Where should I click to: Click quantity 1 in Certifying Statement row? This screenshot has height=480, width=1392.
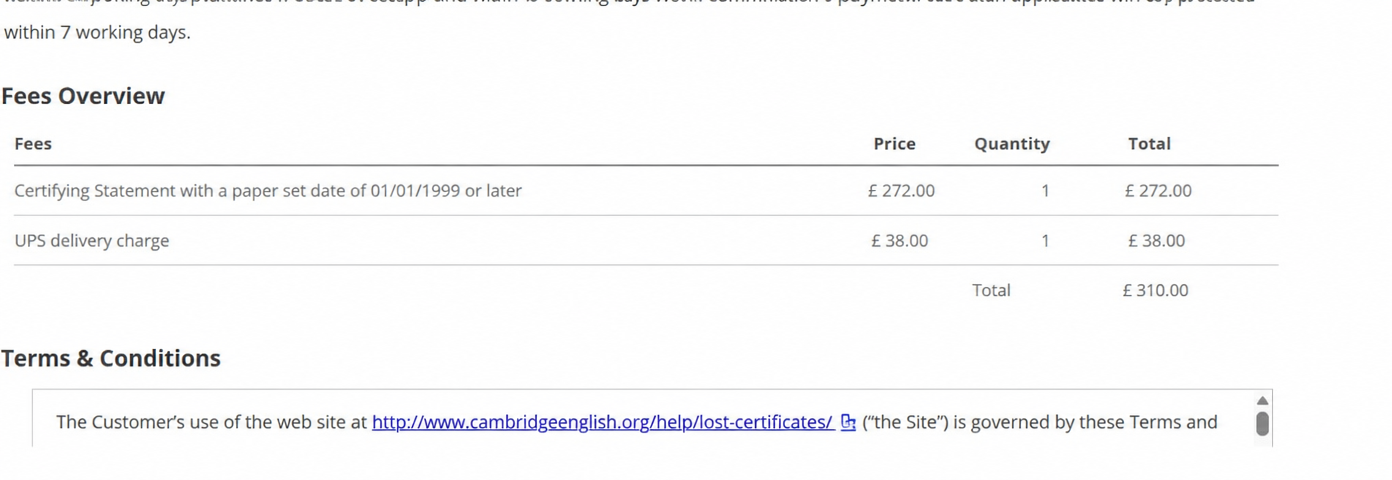[1045, 191]
